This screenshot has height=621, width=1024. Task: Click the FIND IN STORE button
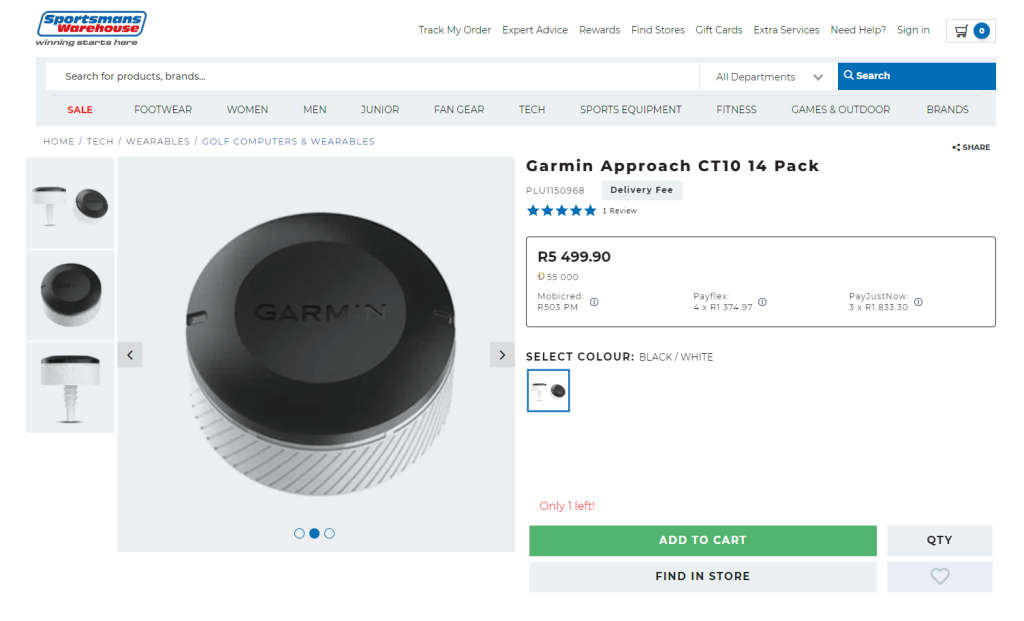[702, 576]
